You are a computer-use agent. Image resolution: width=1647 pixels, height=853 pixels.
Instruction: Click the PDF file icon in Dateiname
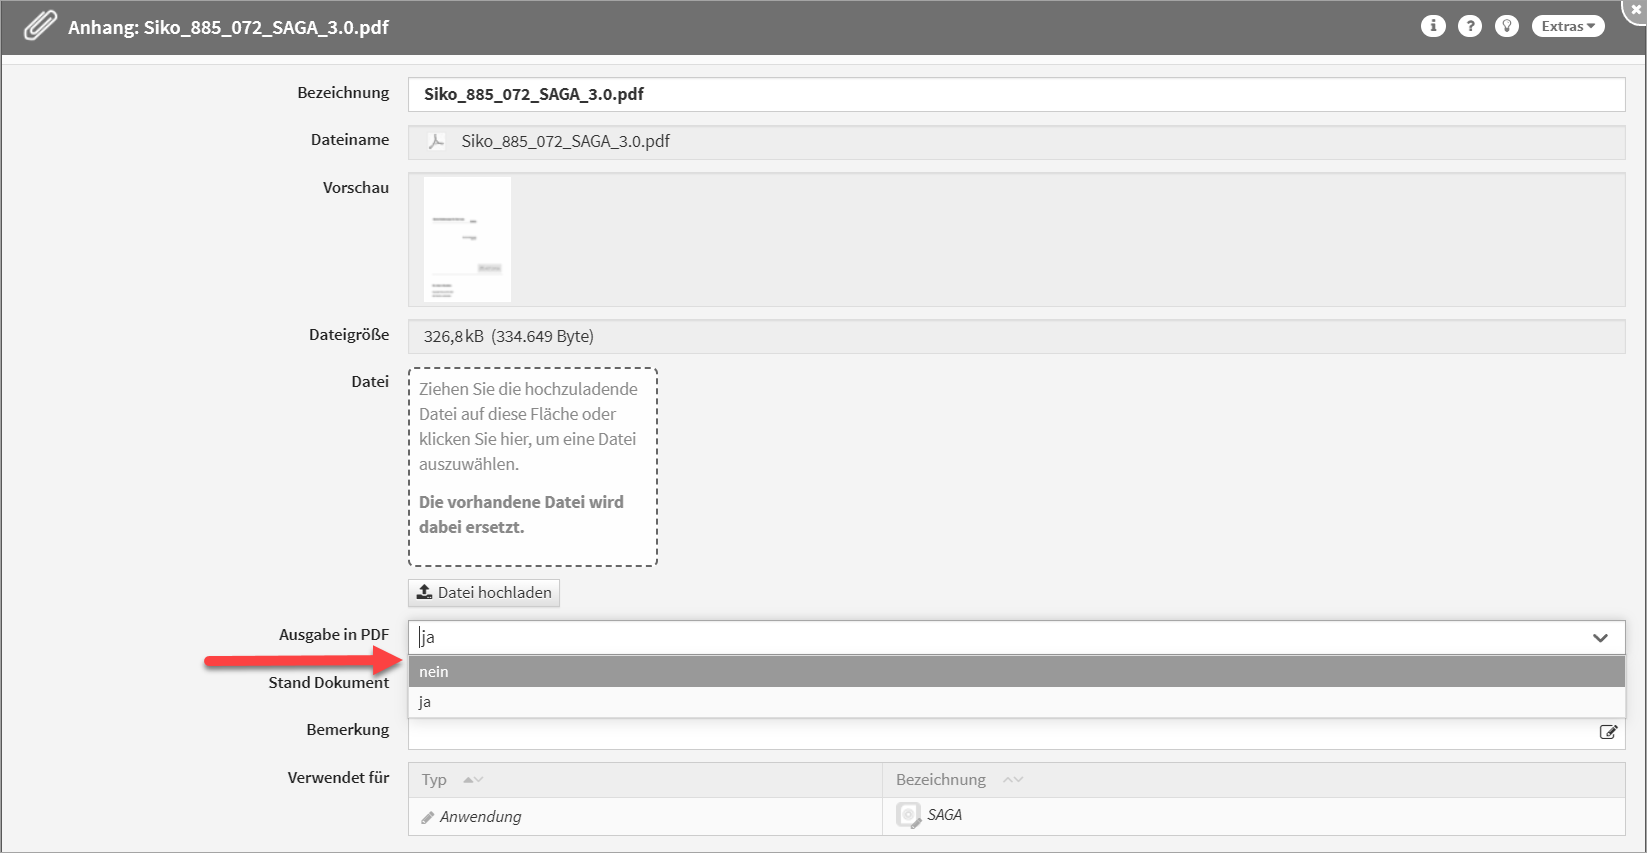(436, 141)
